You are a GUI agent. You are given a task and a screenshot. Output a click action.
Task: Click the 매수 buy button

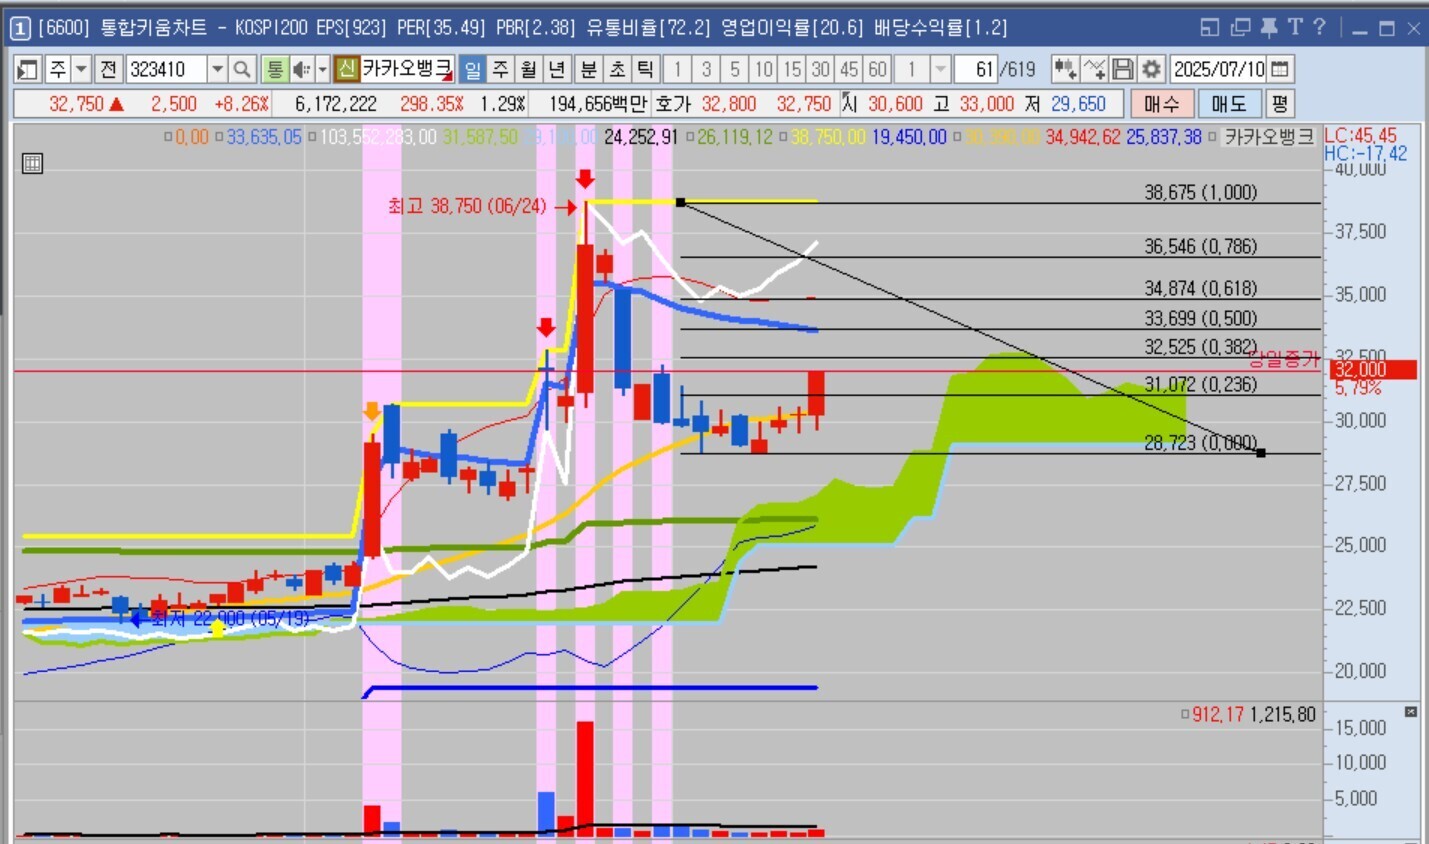point(1162,104)
